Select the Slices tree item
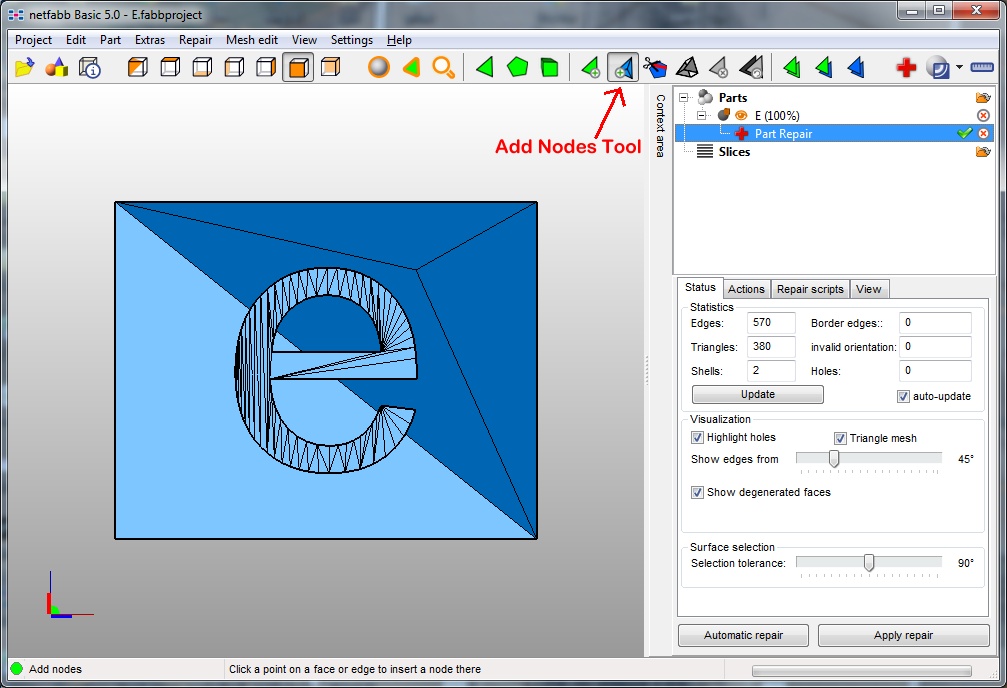 tap(734, 152)
